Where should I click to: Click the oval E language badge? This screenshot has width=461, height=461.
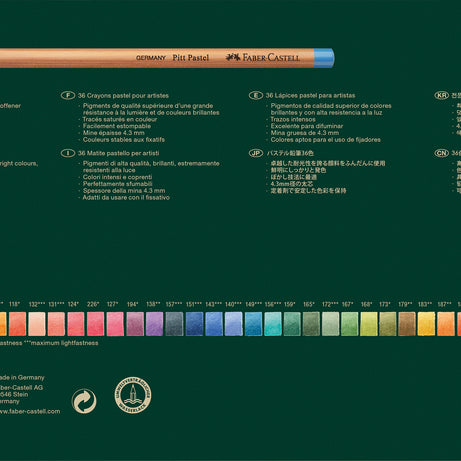(x=256, y=96)
